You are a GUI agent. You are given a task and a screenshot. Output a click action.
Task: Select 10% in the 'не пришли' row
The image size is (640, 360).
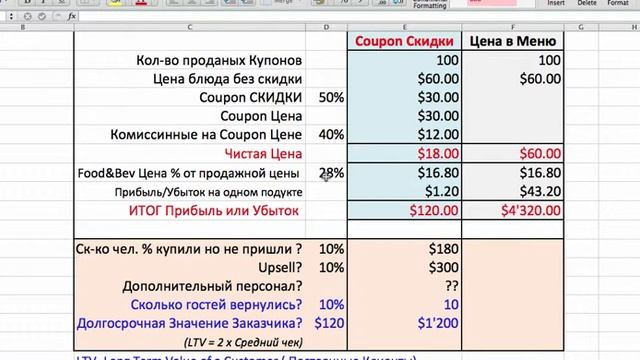tap(326, 249)
